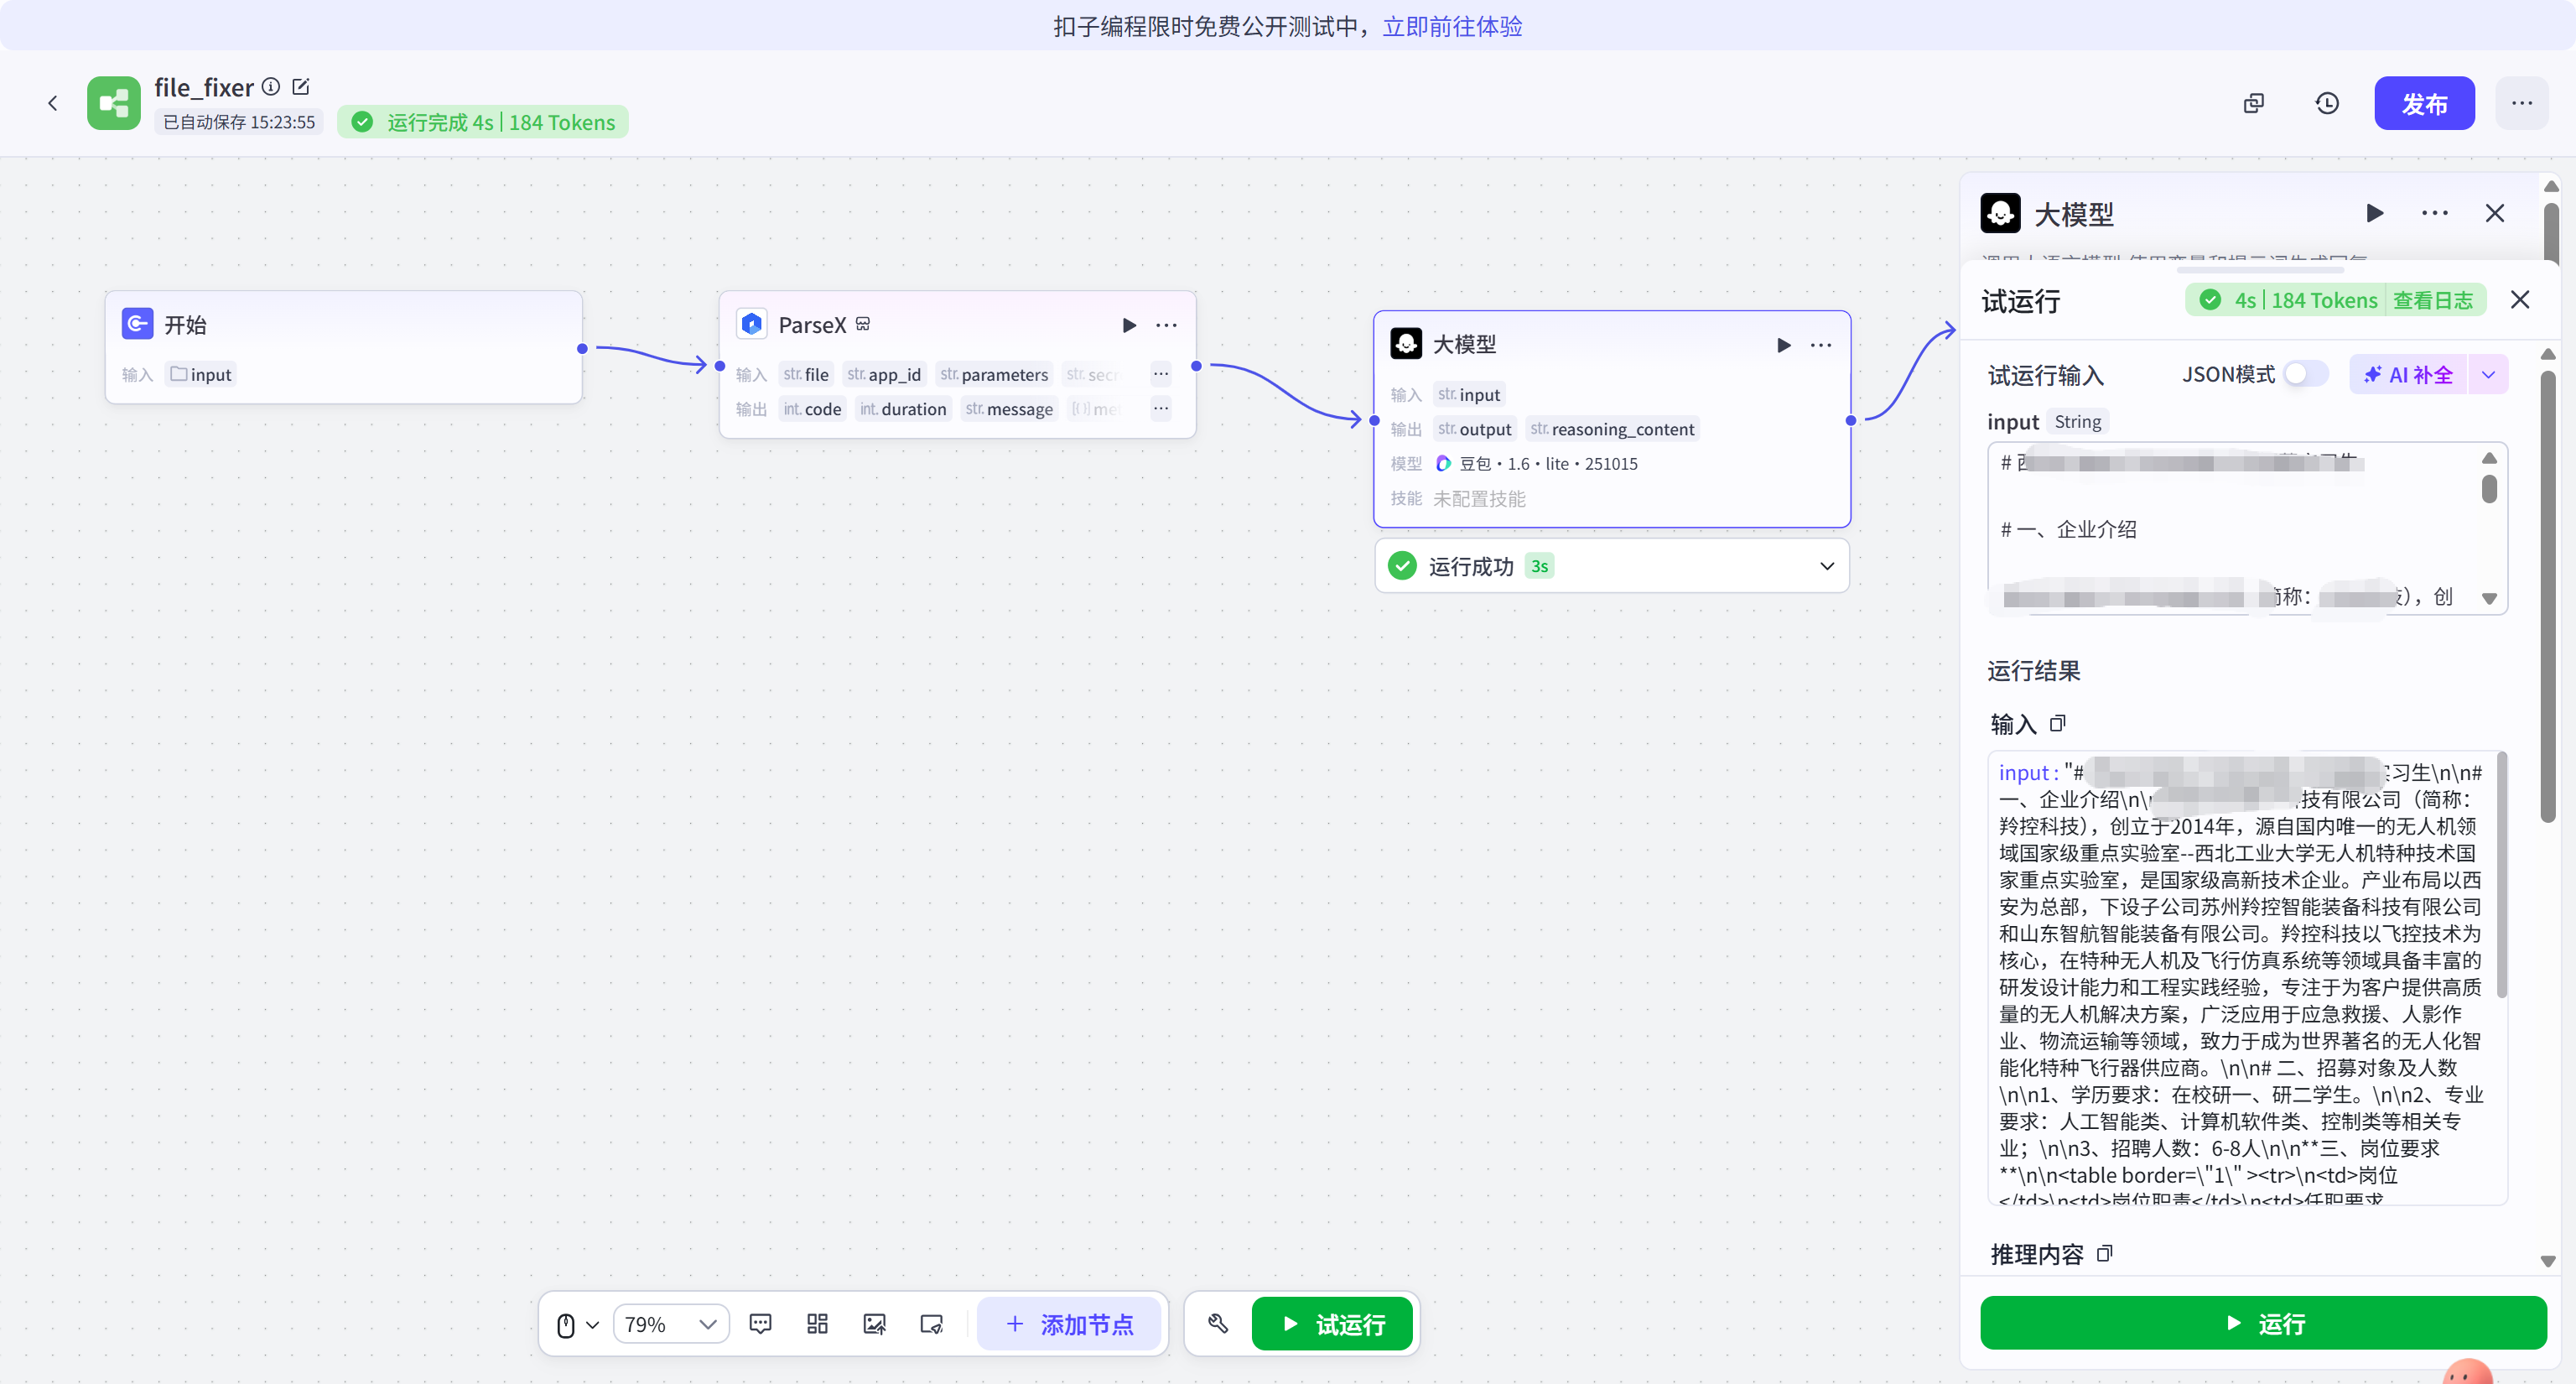Click the wrench debug icon beside 试运行
Image resolution: width=2576 pixels, height=1384 pixels.
pos(1218,1324)
